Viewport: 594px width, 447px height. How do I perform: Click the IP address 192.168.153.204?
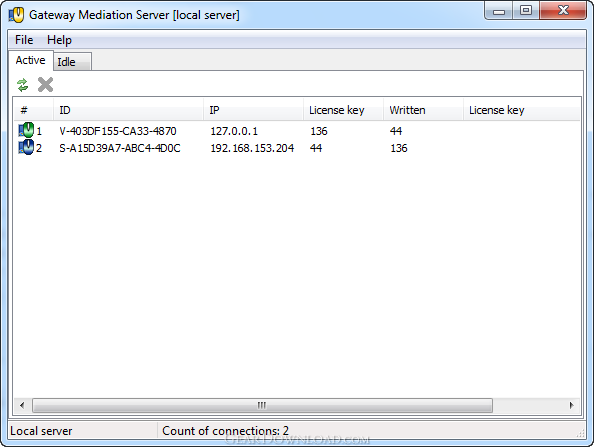[x=252, y=148]
